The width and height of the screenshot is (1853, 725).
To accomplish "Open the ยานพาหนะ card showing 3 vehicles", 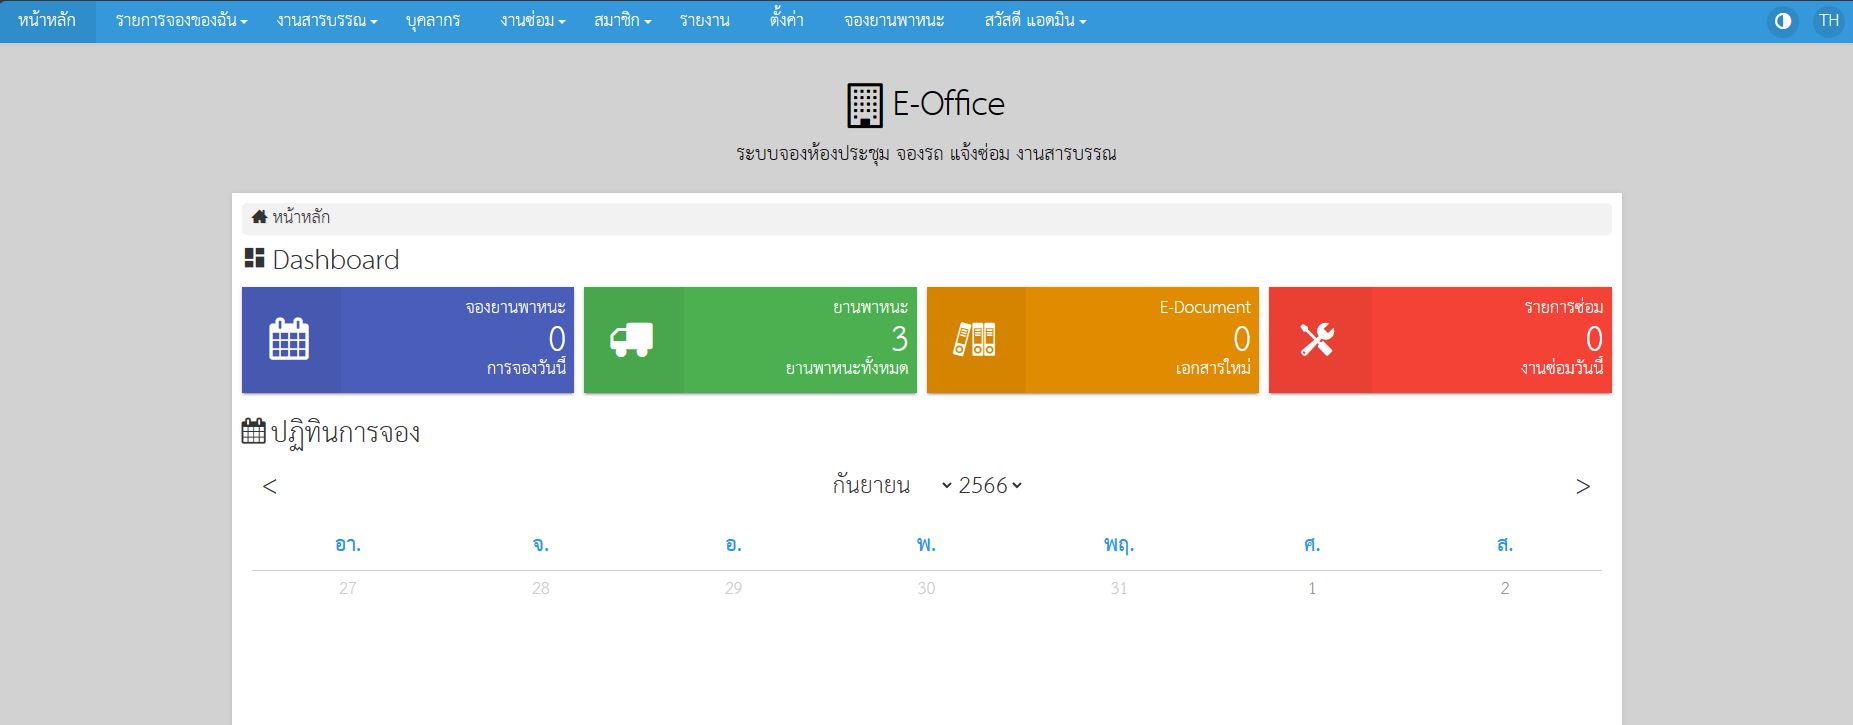I will pos(750,340).
